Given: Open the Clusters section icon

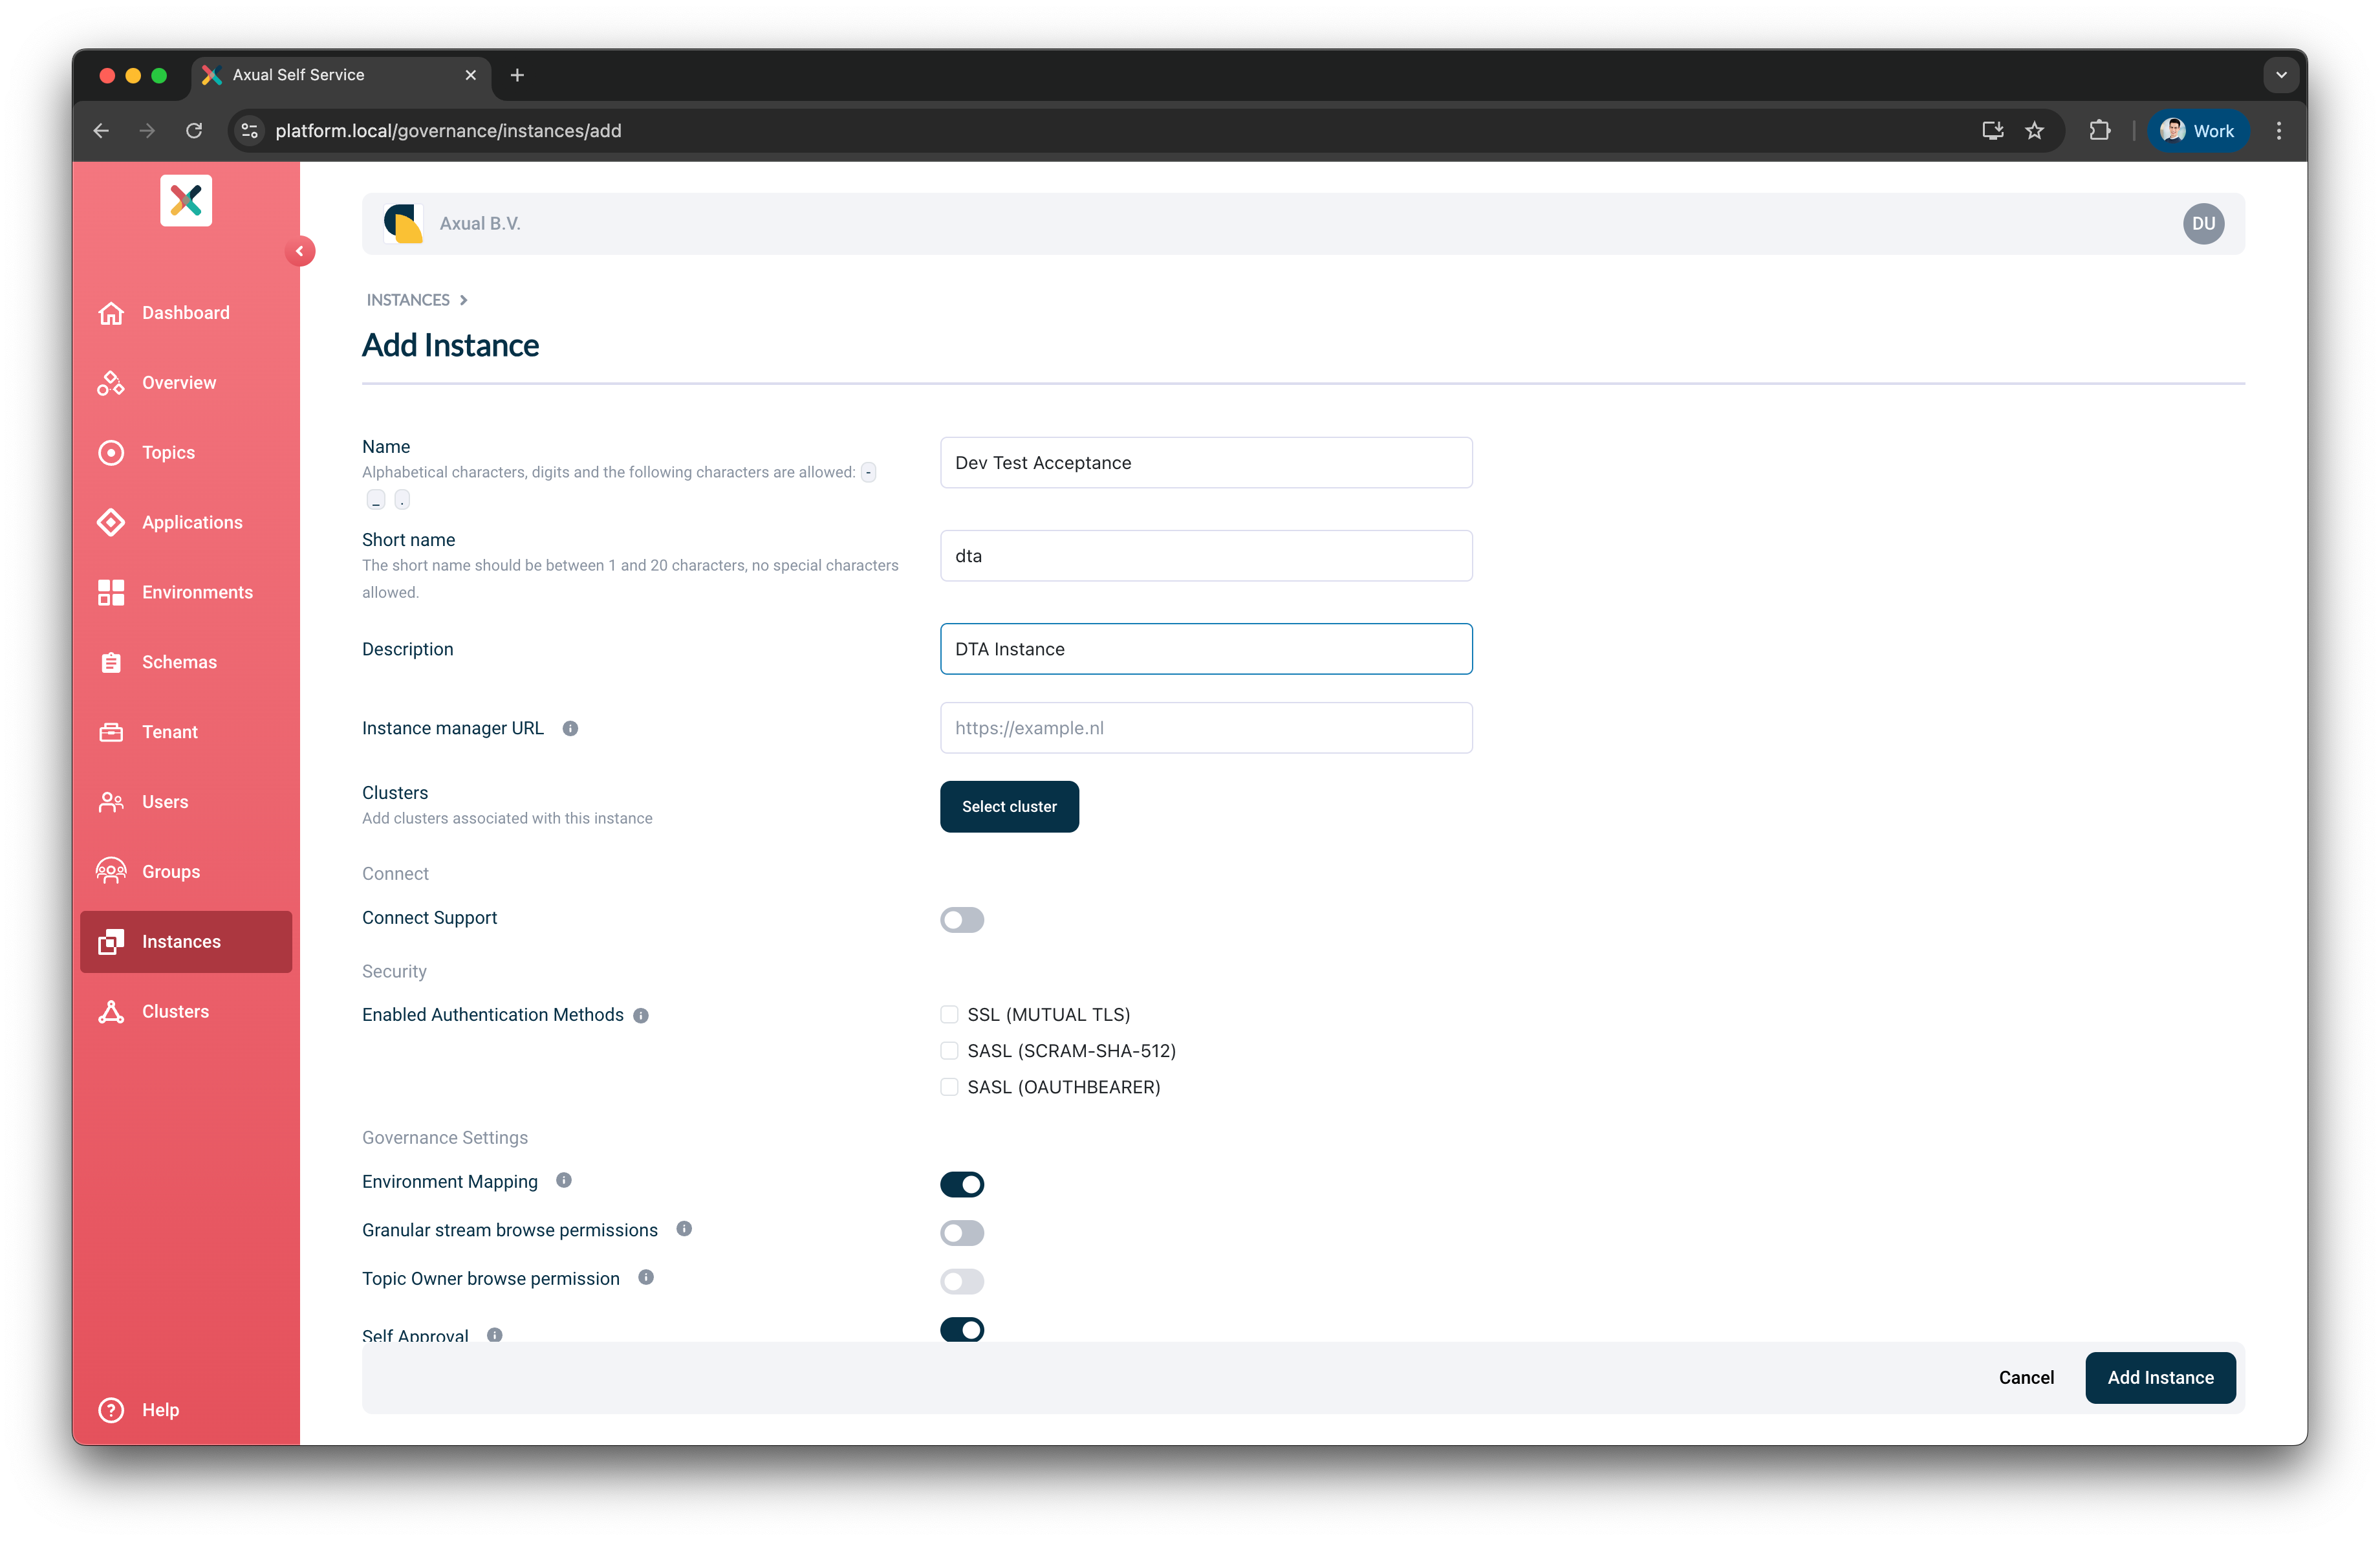Looking at the screenshot, I should 111,1011.
